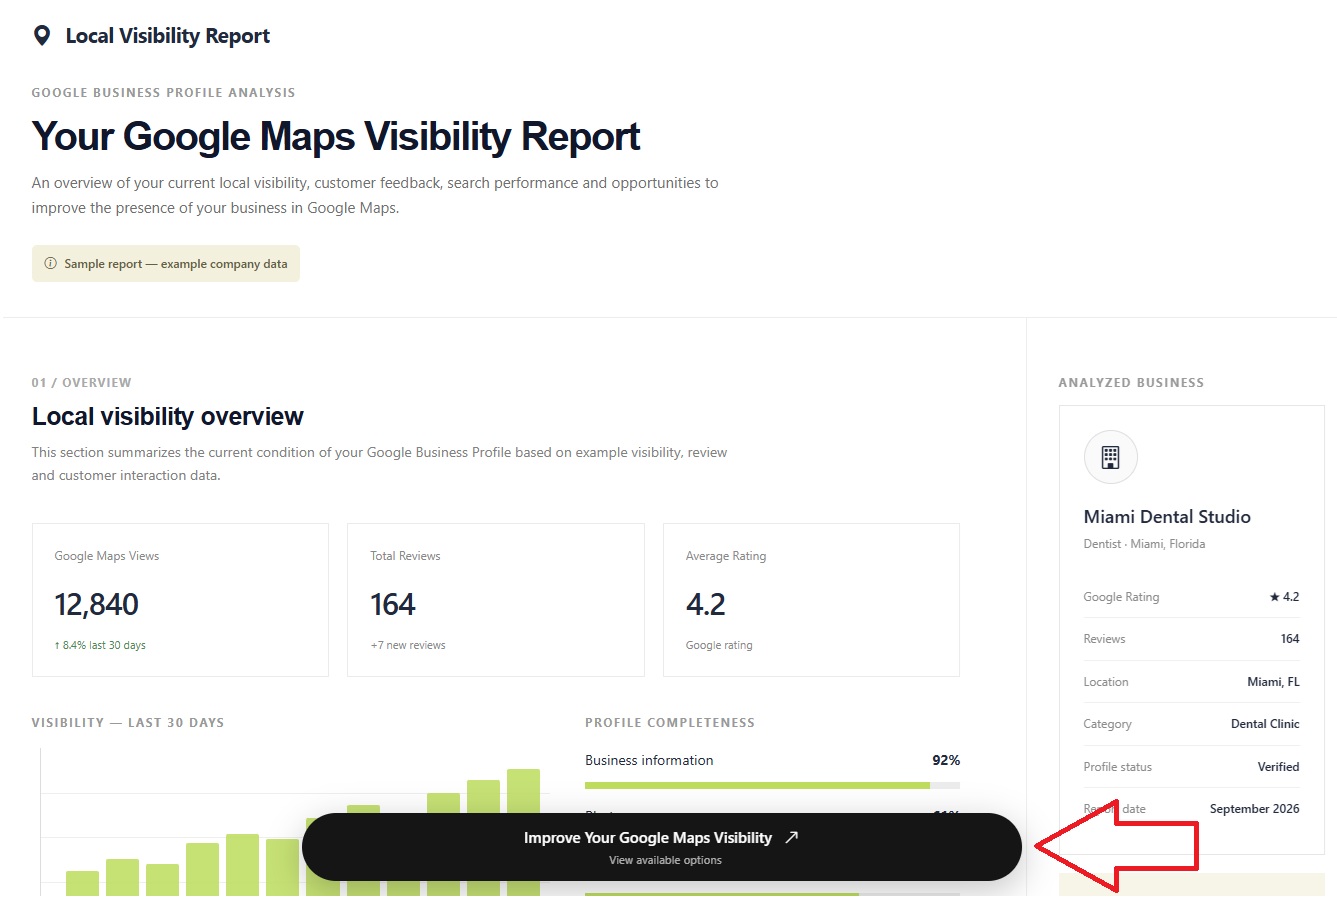Image resolution: width=1337 pixels, height=920 pixels.
Task: Select the tallest bar in the visibility chart
Action: [523, 832]
